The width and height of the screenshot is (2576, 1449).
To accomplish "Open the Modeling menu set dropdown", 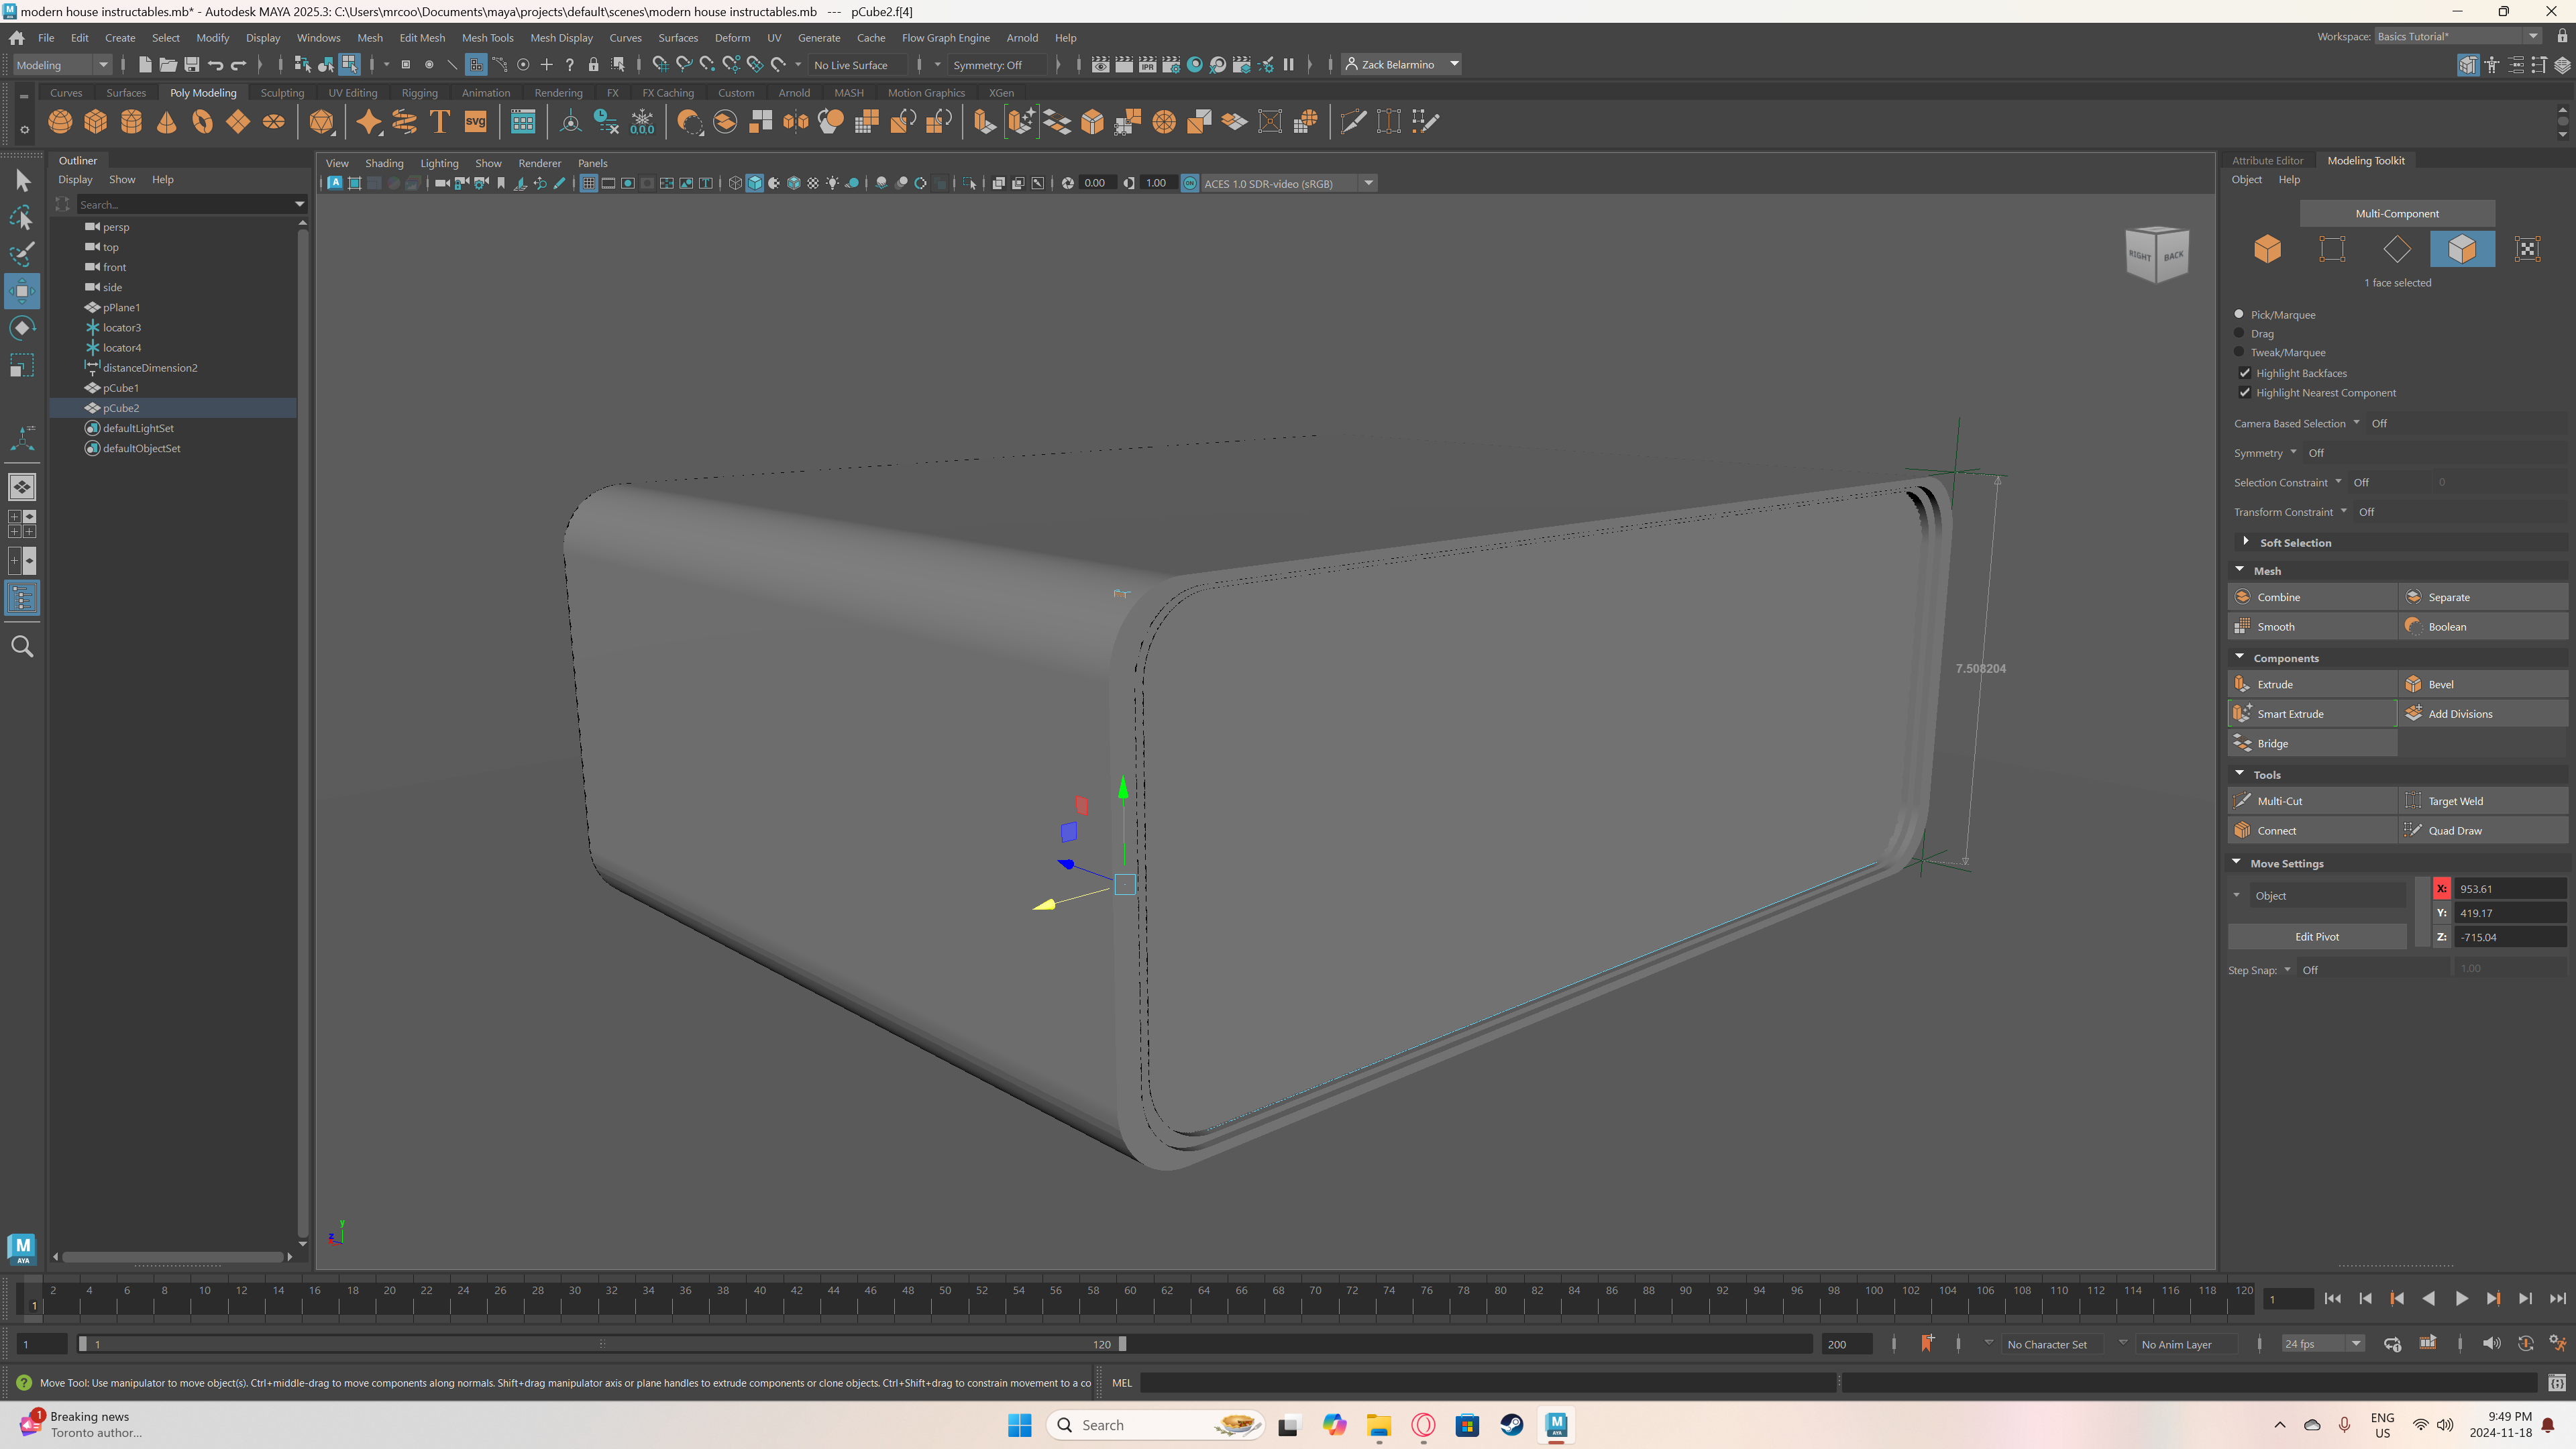I will click(62, 65).
